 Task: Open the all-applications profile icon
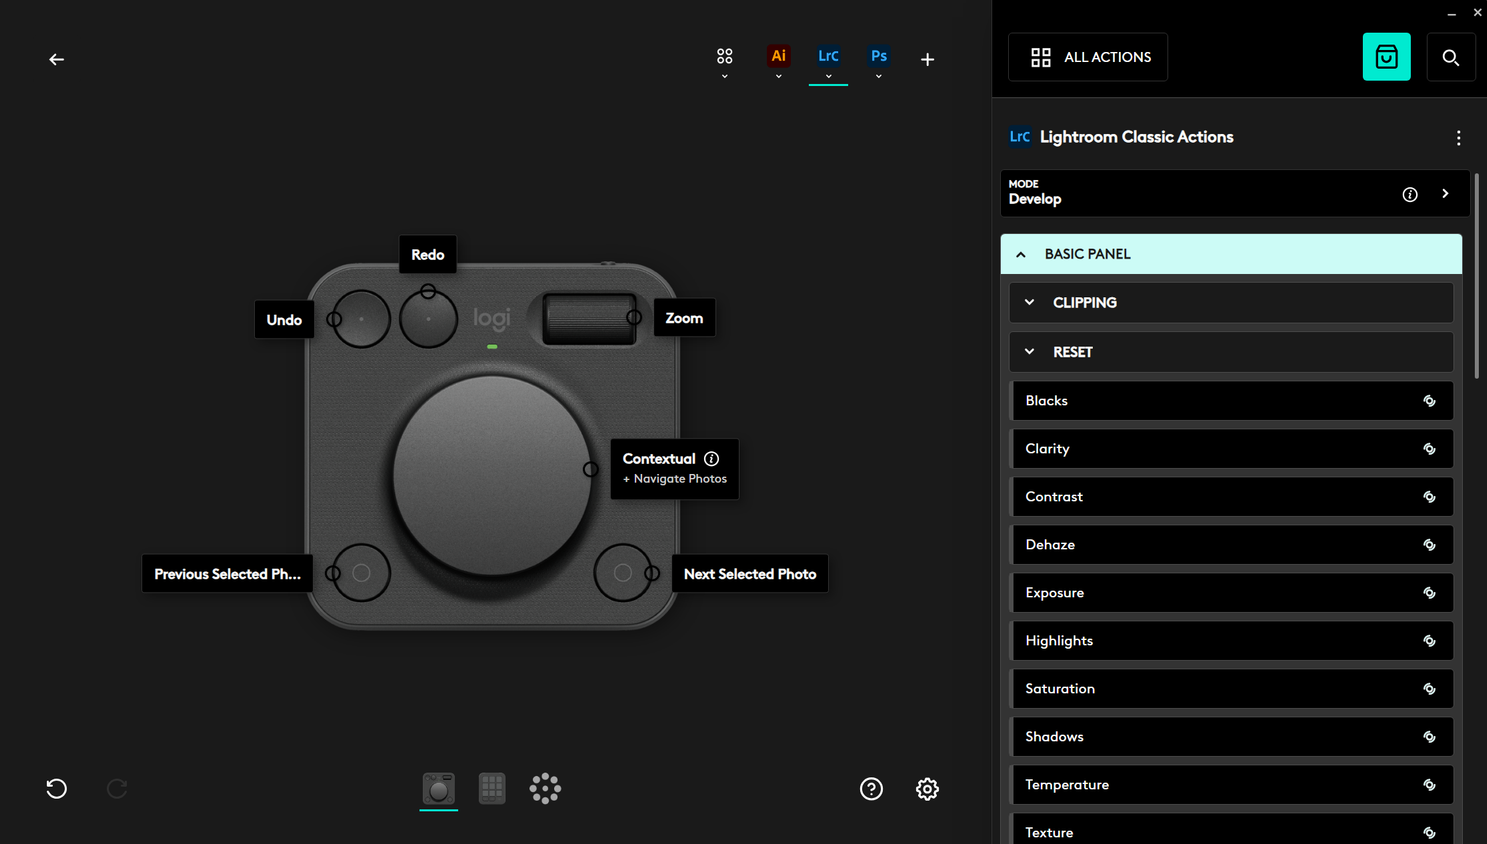click(x=725, y=57)
